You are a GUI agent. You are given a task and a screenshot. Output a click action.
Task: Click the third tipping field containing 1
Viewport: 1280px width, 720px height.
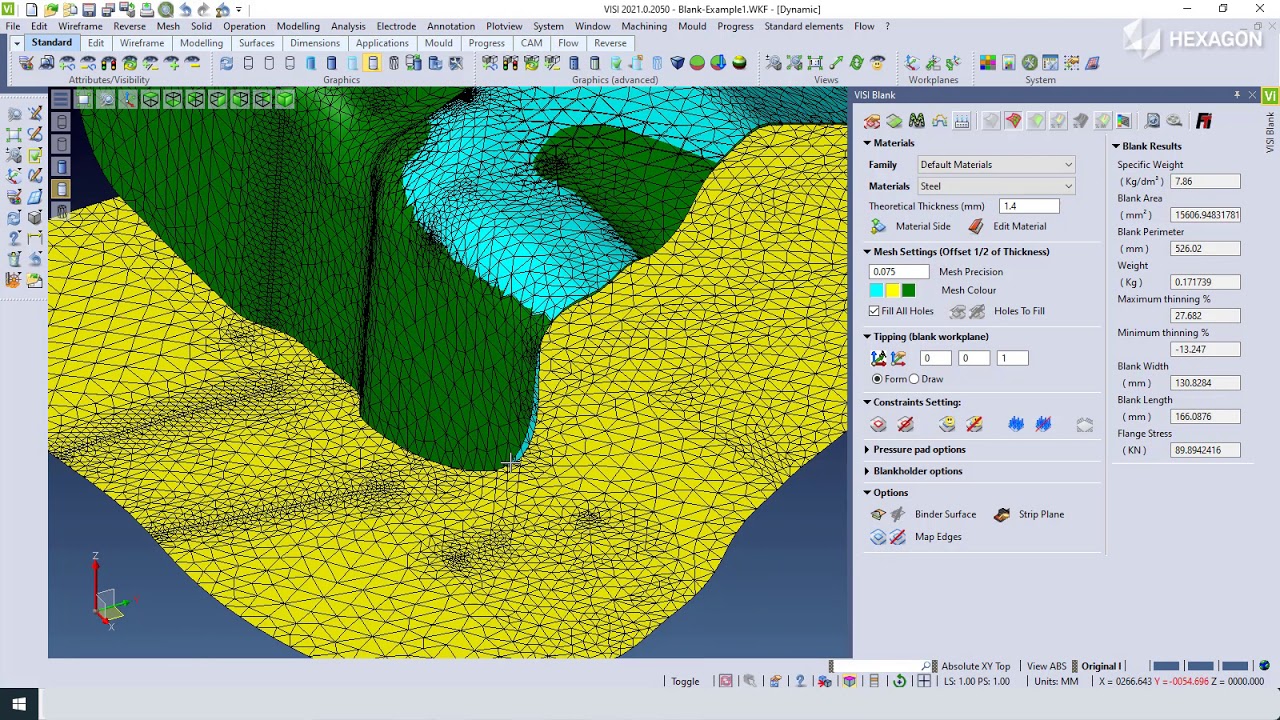click(x=1012, y=358)
